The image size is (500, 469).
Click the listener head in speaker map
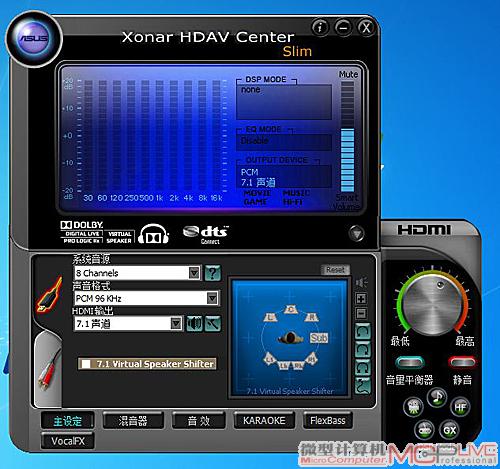click(291, 338)
